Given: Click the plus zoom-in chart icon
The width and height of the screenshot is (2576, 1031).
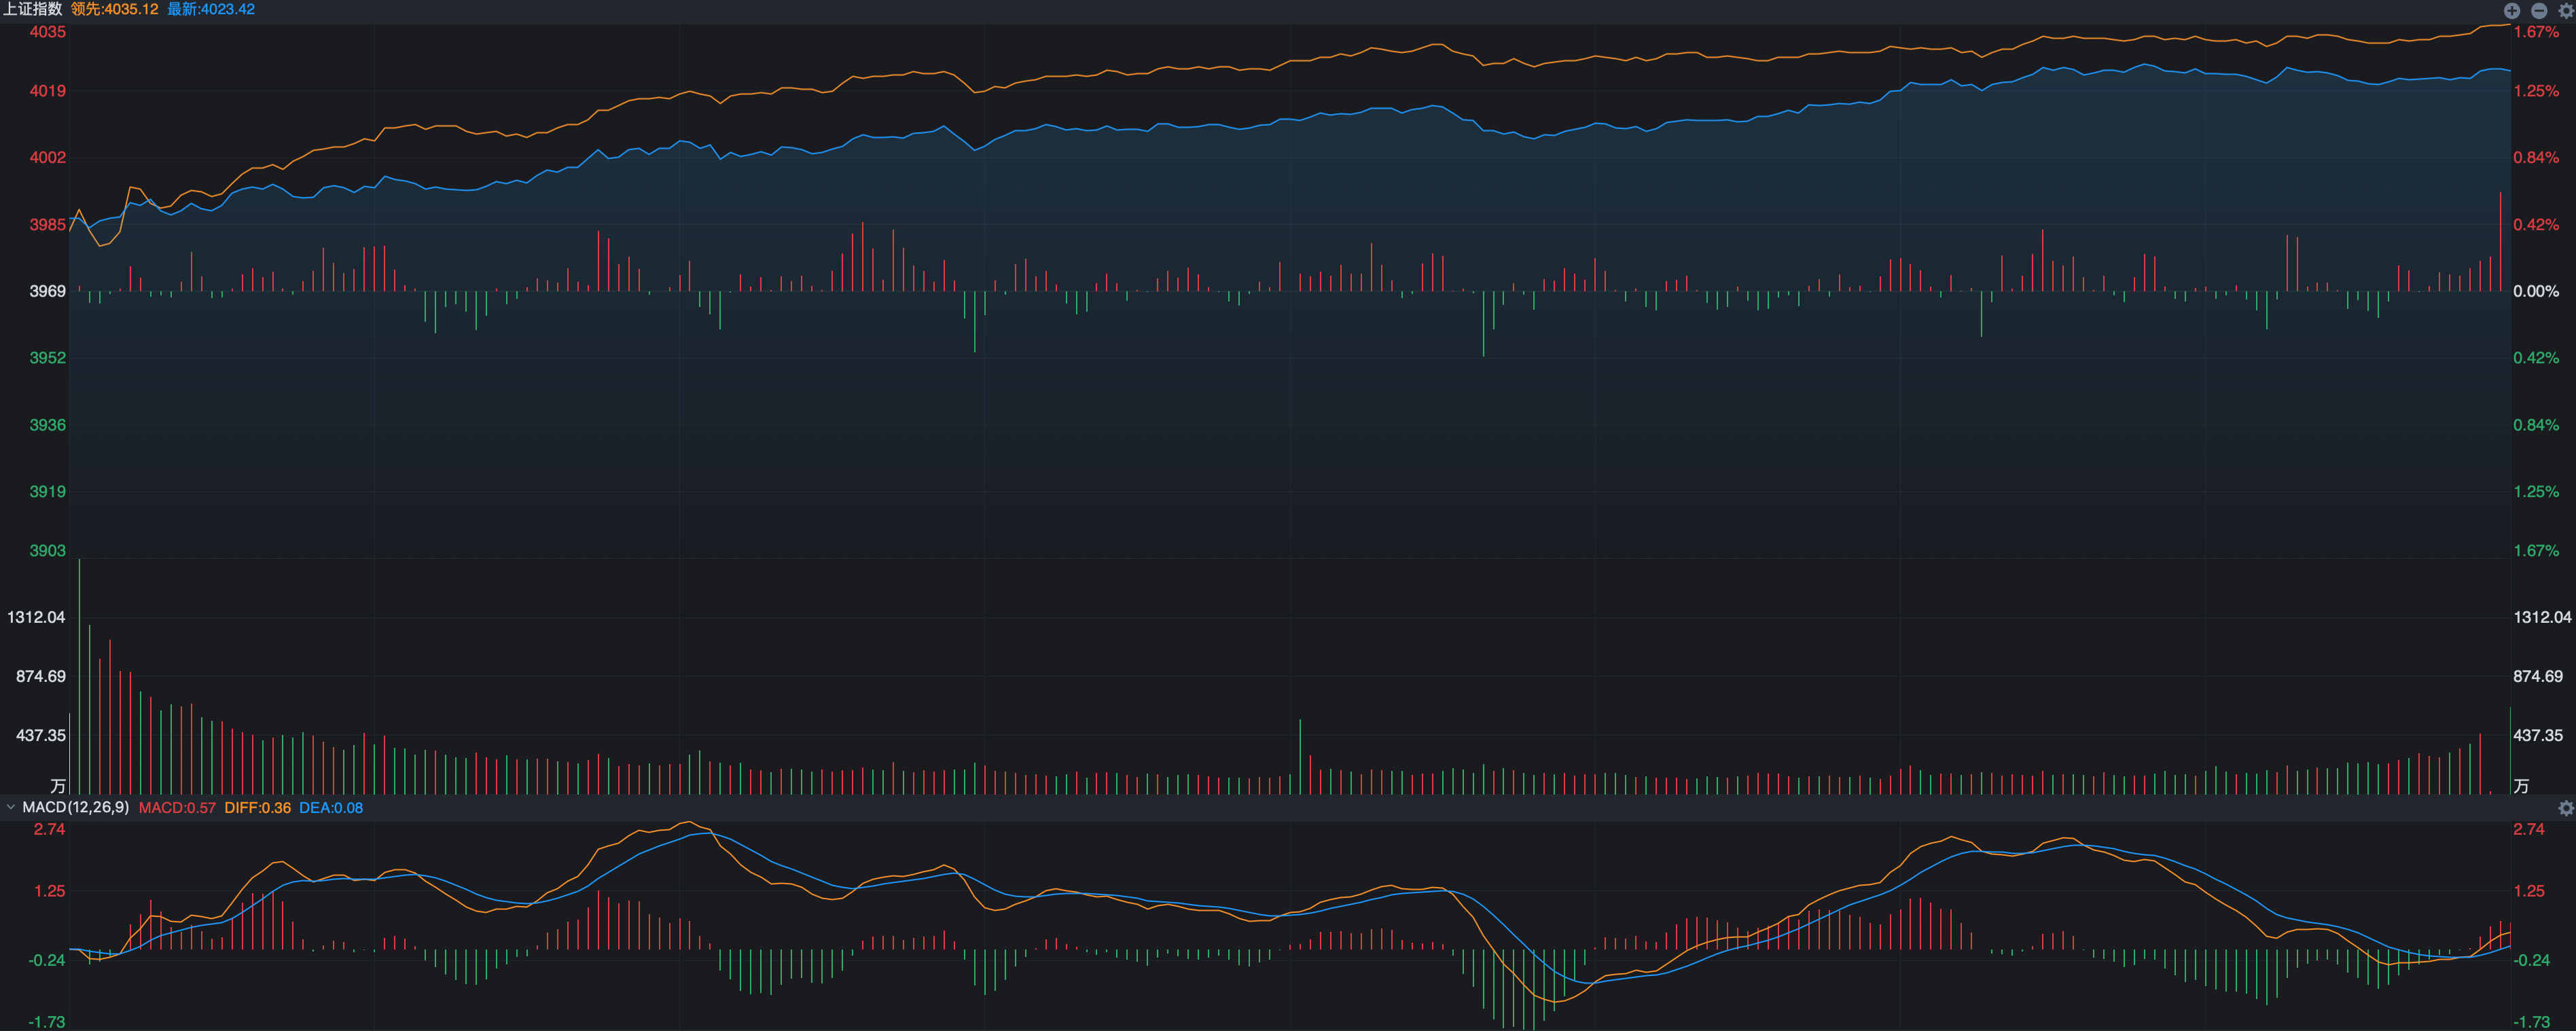Looking at the screenshot, I should pyautogui.click(x=2511, y=10).
